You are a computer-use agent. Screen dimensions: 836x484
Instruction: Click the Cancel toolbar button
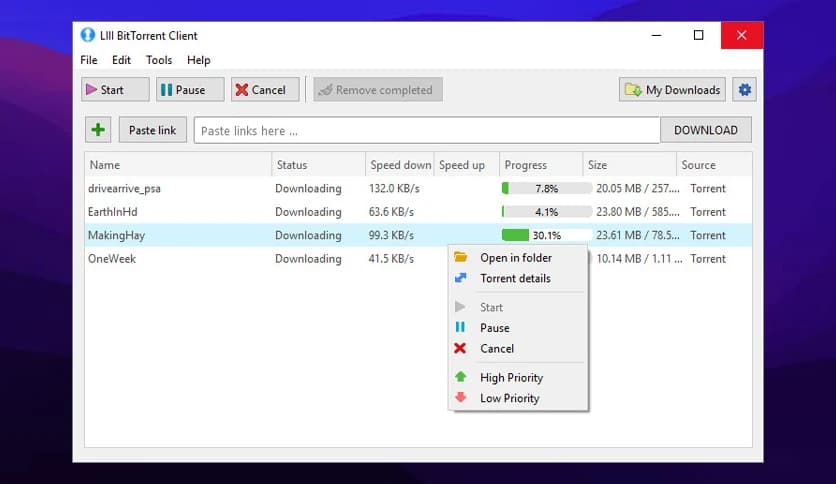pyautogui.click(x=265, y=90)
